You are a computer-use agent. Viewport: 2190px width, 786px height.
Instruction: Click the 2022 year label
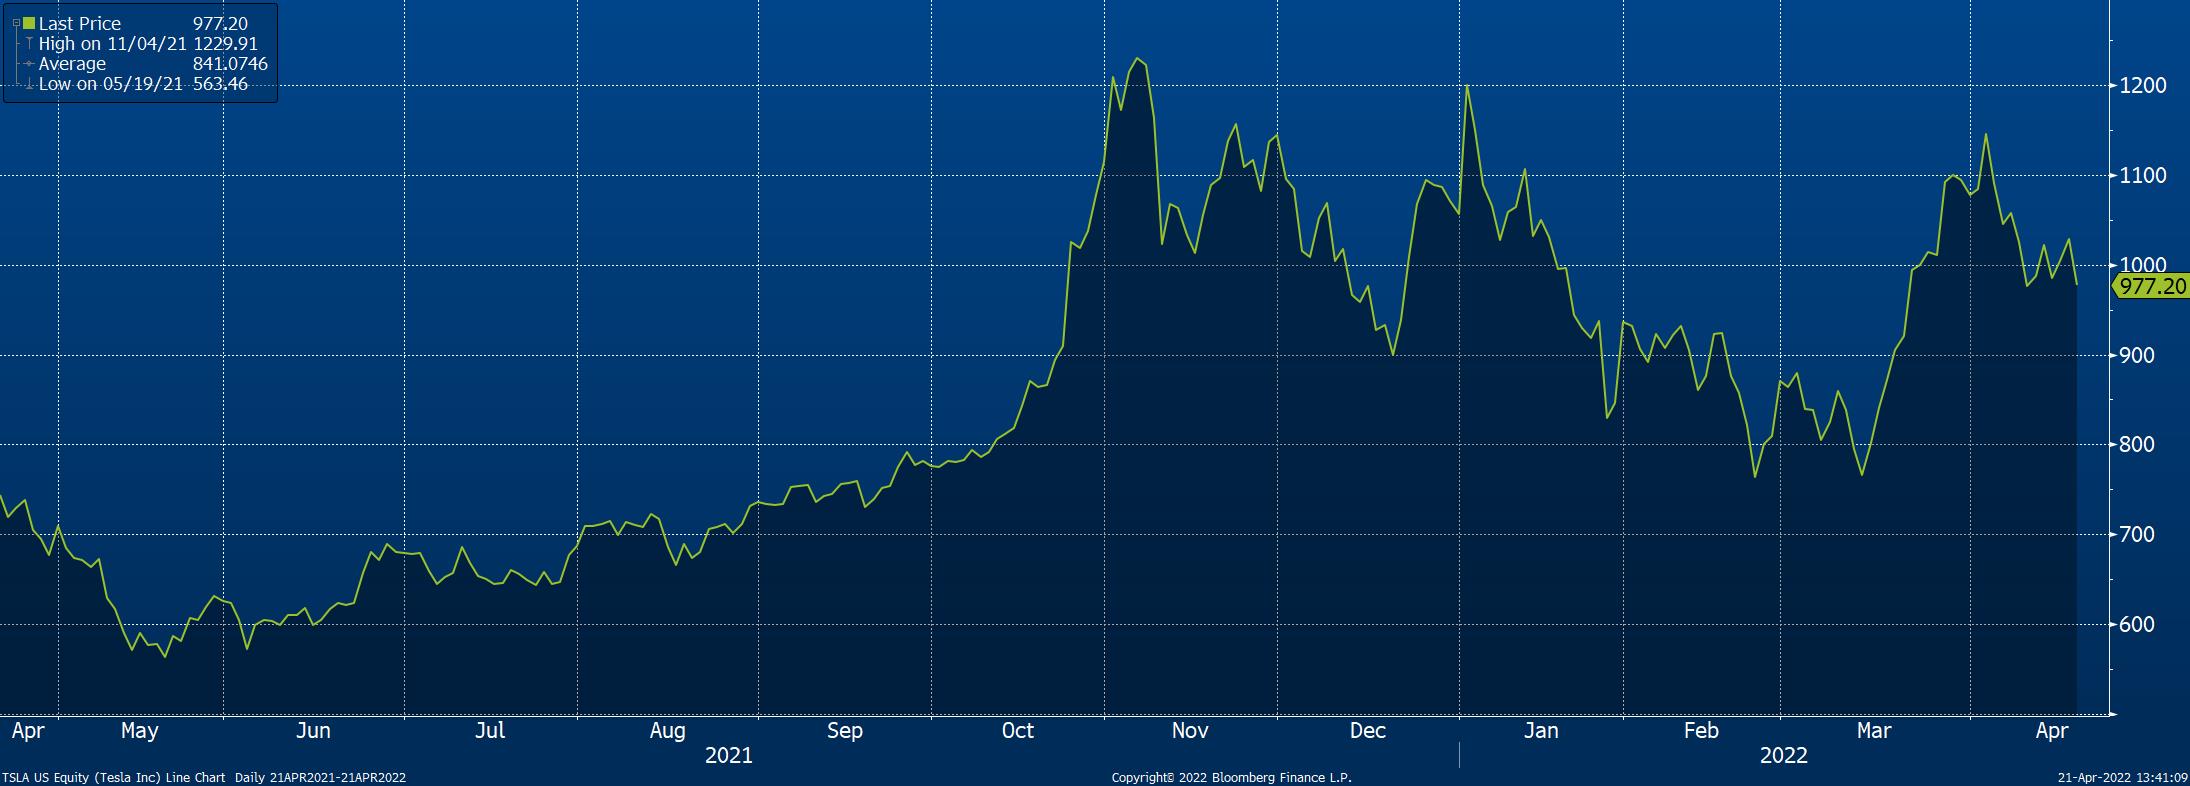[1784, 755]
